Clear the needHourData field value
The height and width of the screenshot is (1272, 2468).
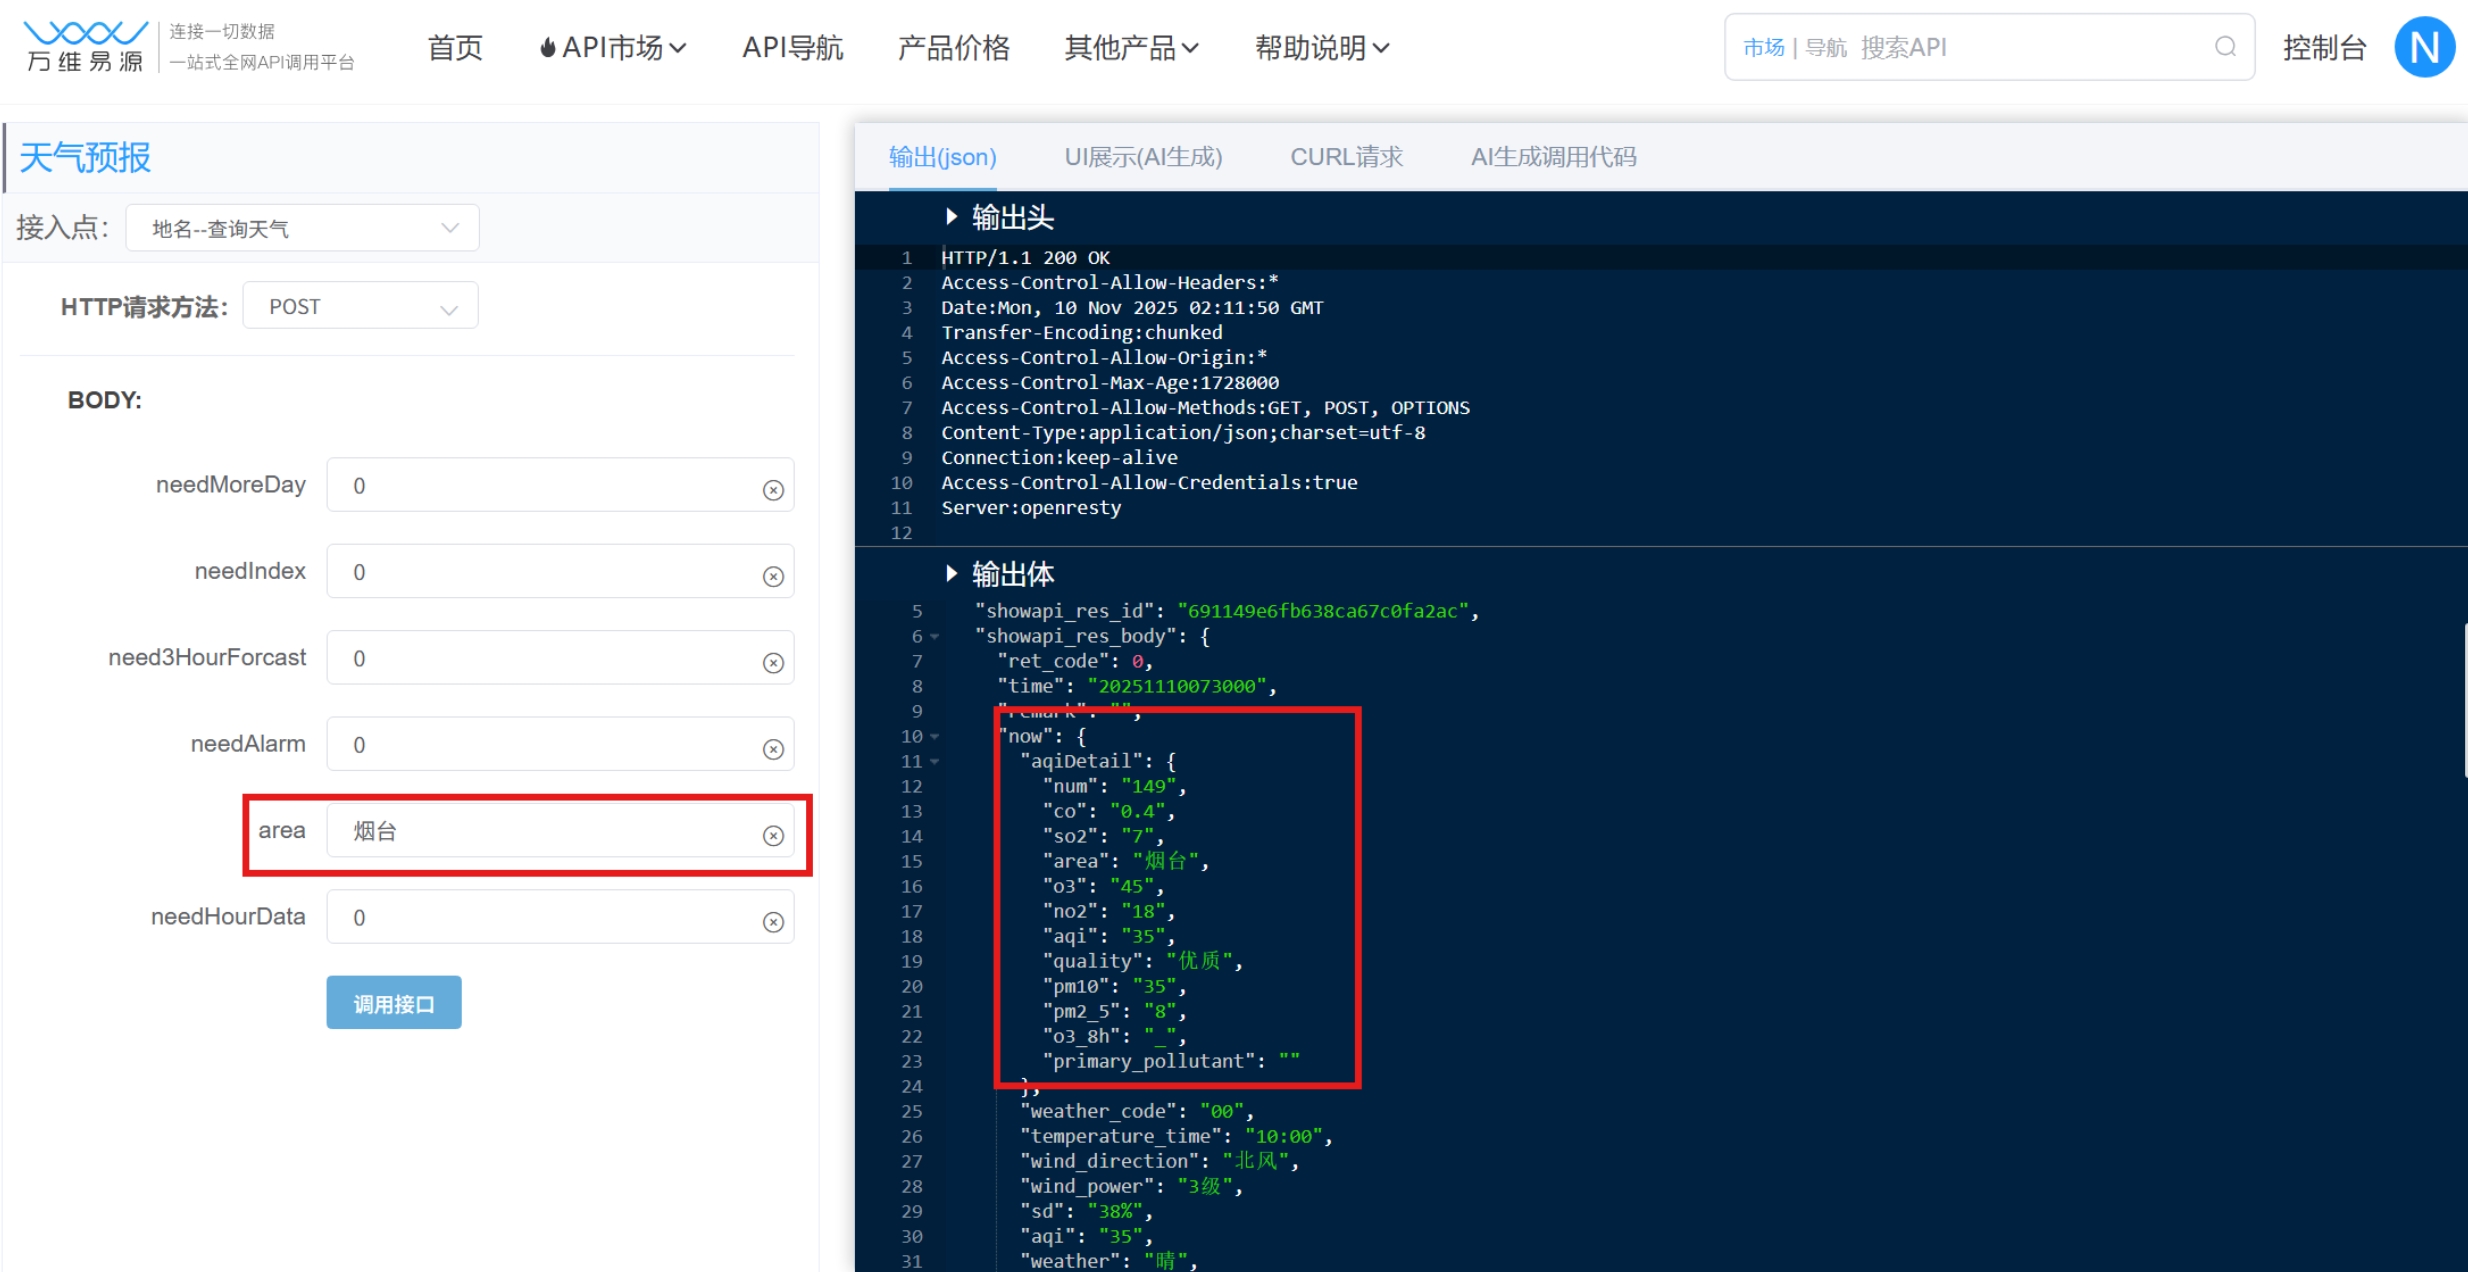coord(773,922)
